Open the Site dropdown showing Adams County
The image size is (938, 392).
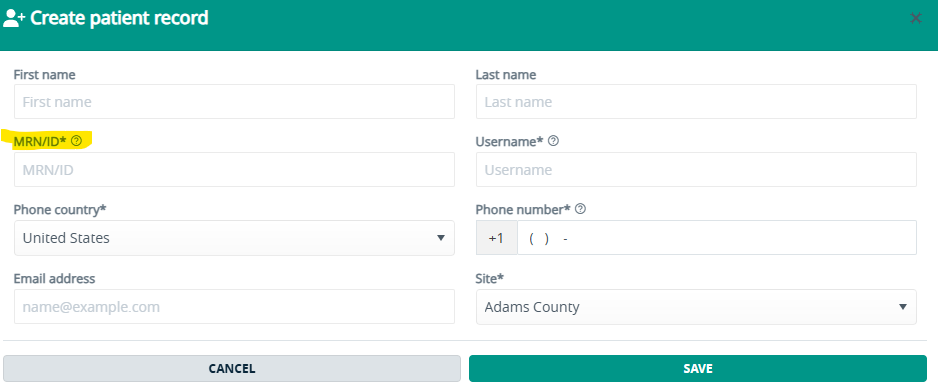(696, 307)
